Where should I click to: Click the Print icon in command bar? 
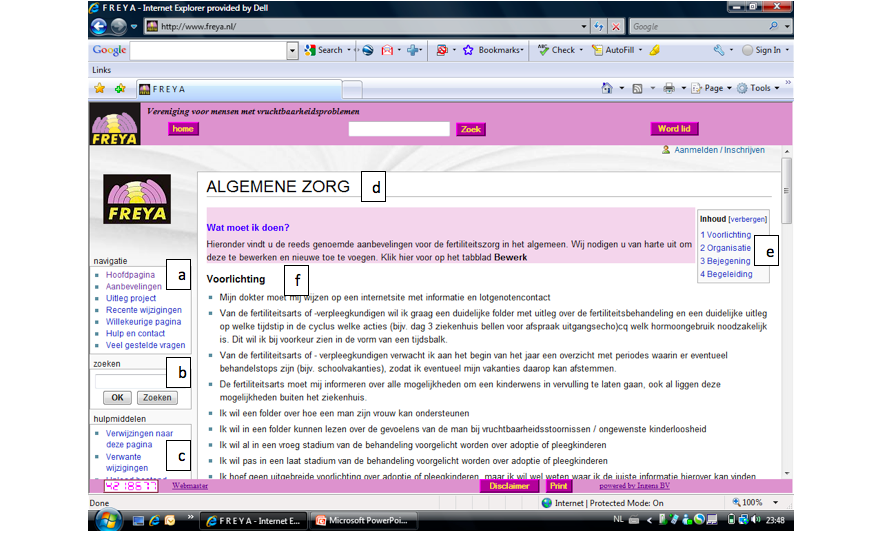(669, 88)
